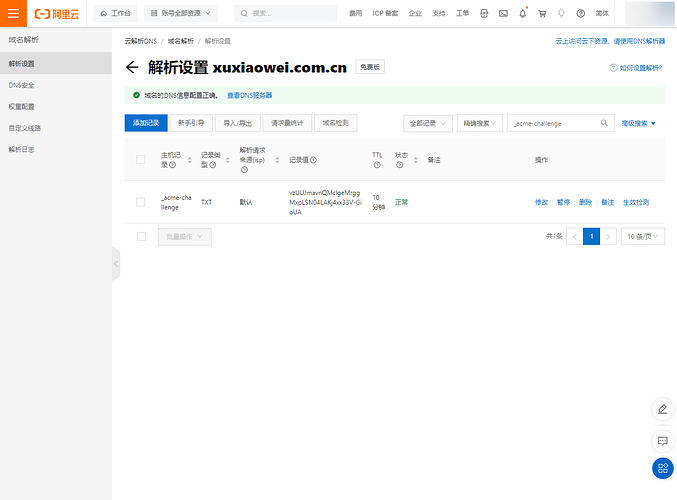The height and width of the screenshot is (500, 677).
Task: Check the _acme-challenge record row checkbox
Action: click(x=141, y=202)
